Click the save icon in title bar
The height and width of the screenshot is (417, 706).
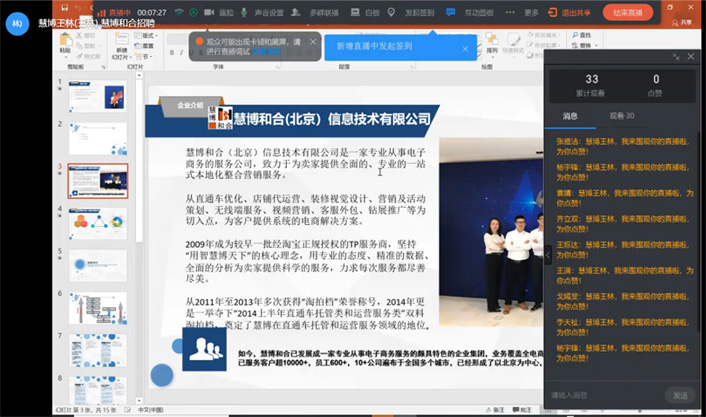[64, 8]
